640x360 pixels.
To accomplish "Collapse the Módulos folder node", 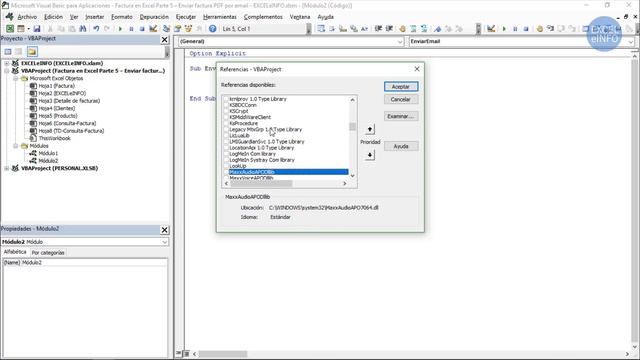I will tap(16, 146).
